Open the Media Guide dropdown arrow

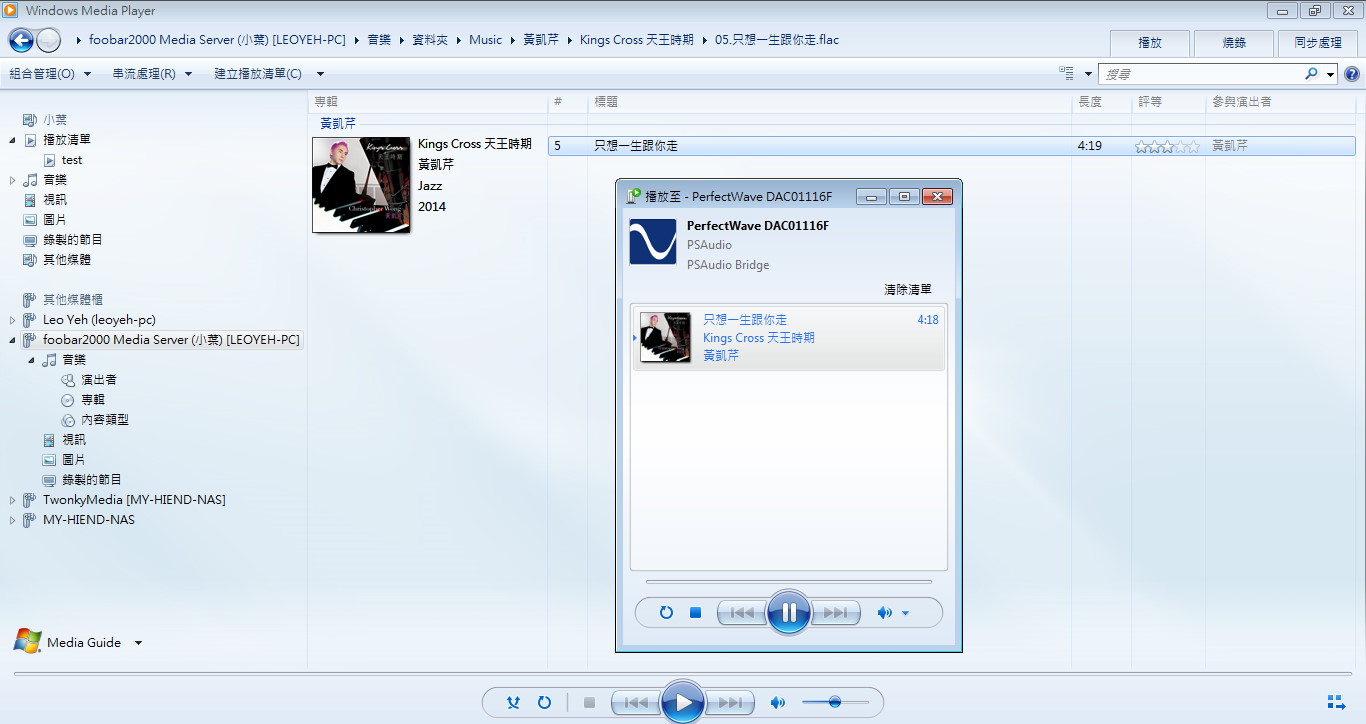pos(138,643)
